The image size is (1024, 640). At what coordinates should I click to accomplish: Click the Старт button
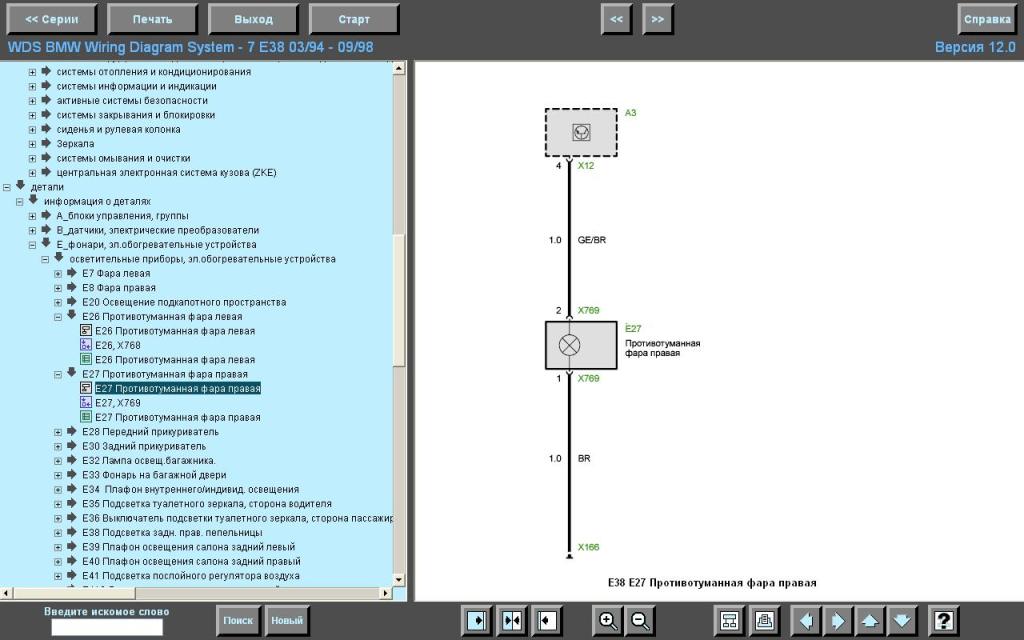[354, 19]
